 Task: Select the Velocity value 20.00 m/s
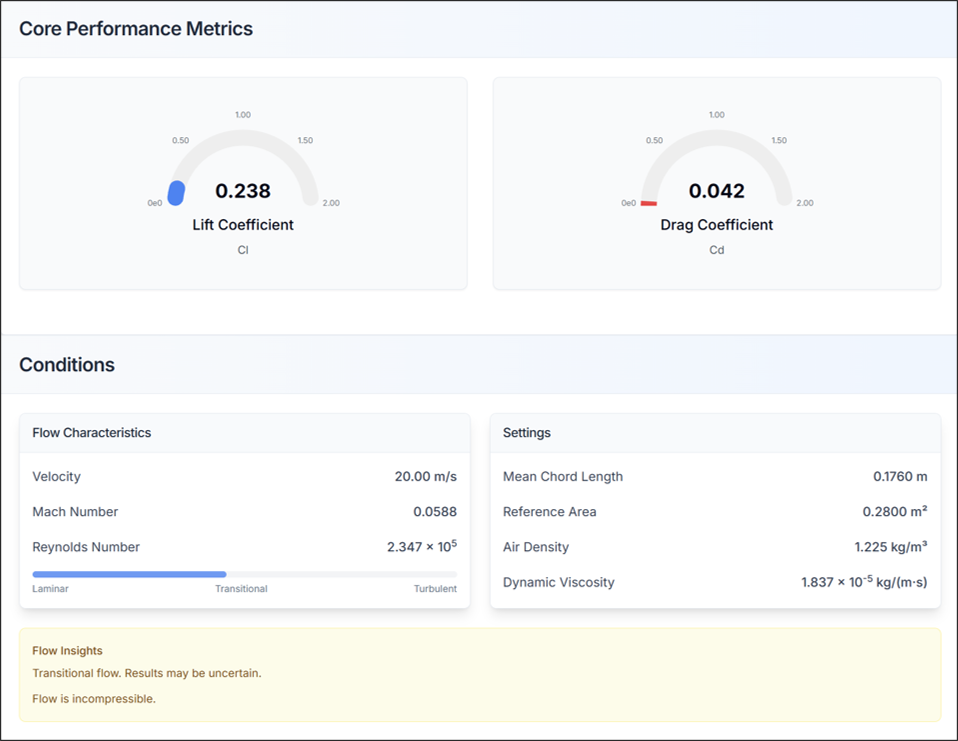point(425,477)
